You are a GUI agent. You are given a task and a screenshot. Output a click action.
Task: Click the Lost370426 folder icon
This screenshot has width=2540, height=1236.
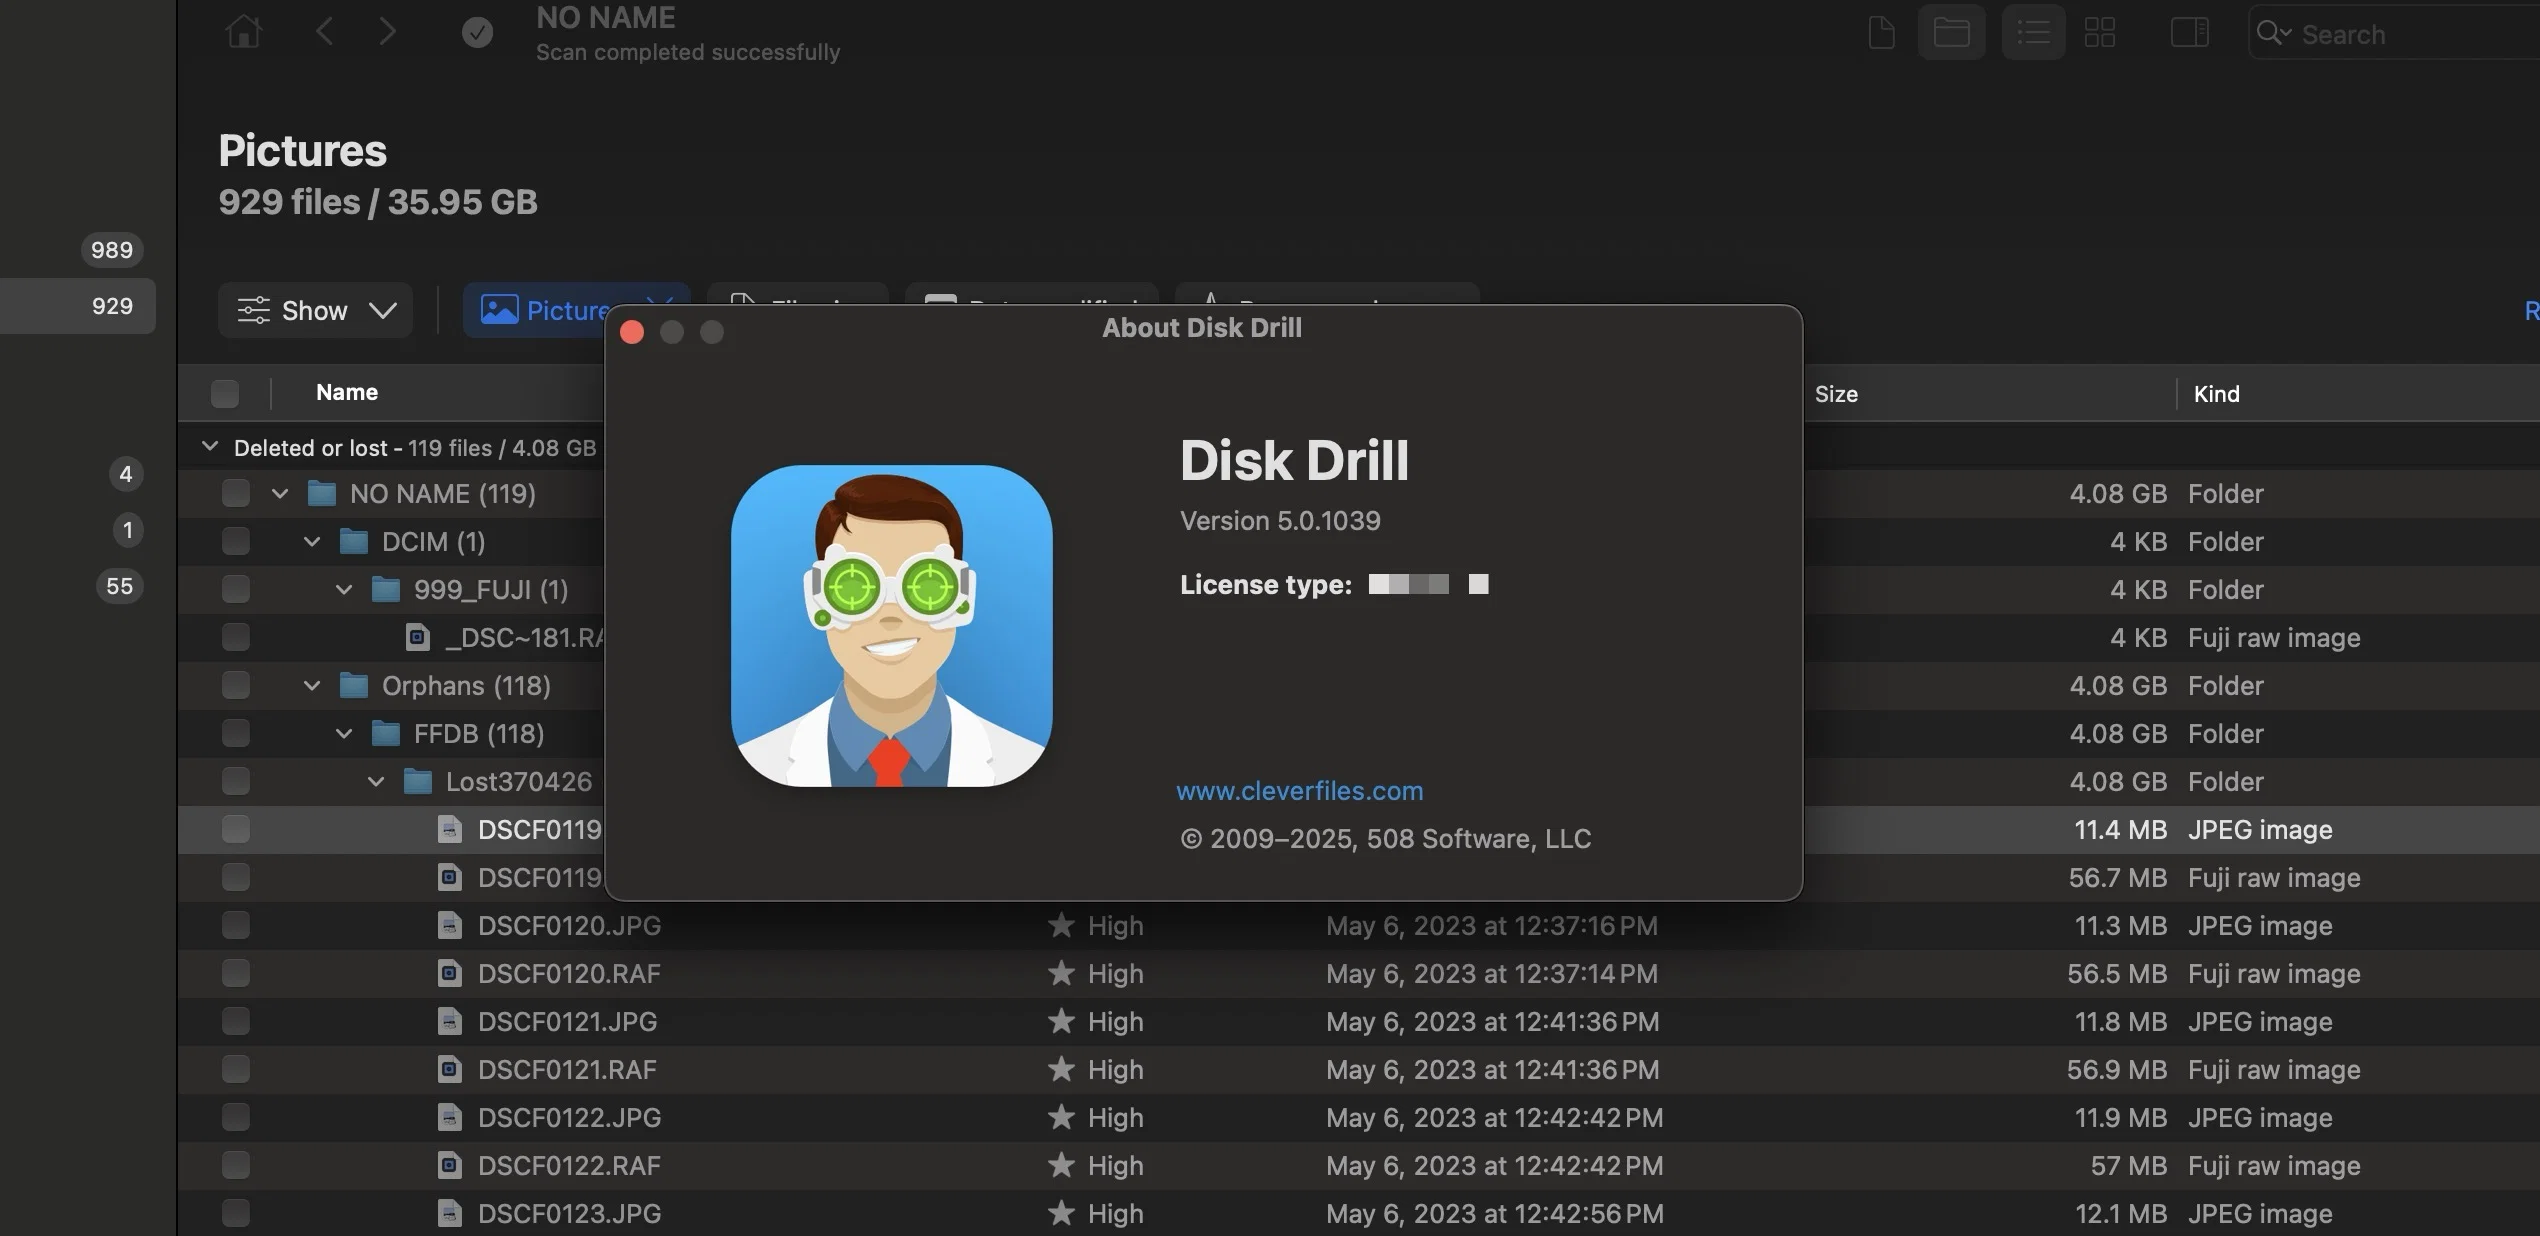(x=417, y=781)
